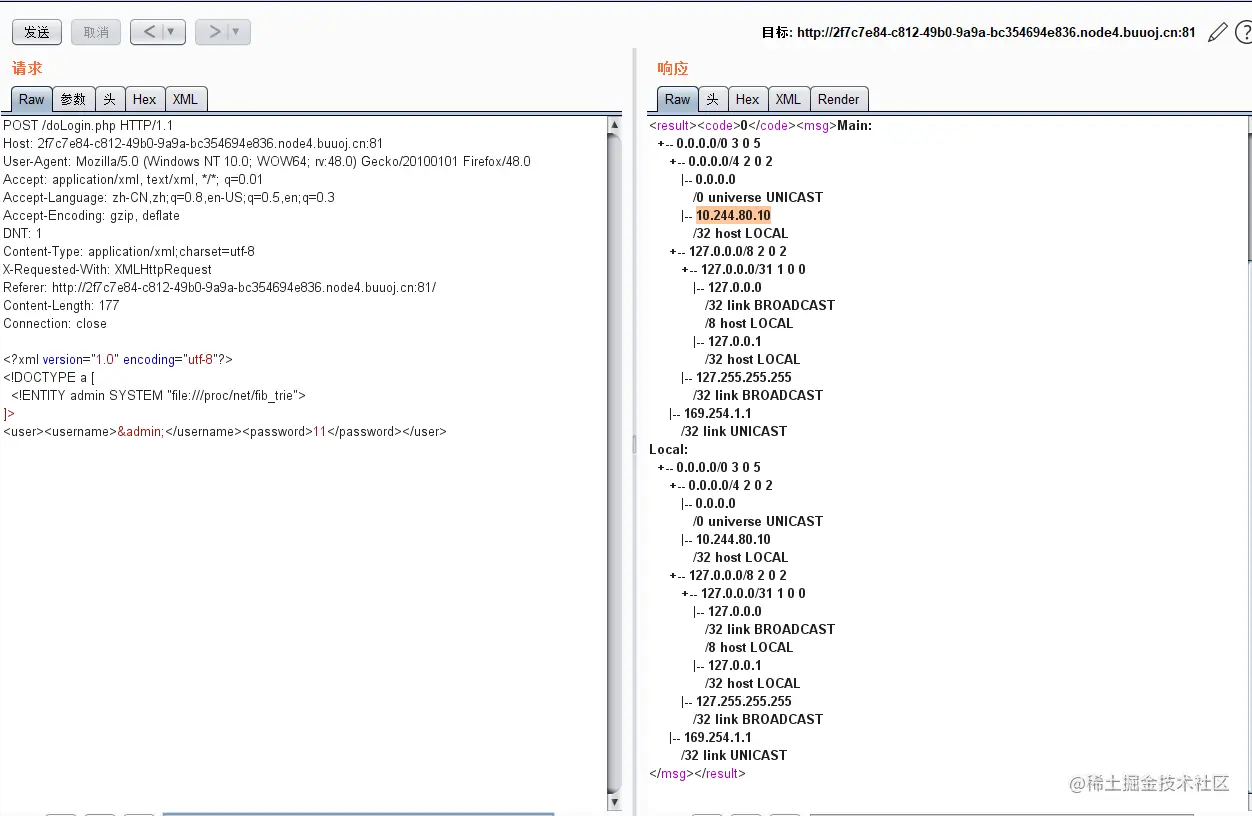
Task: Click the 'Referer:' header line
Action: pos(220,287)
